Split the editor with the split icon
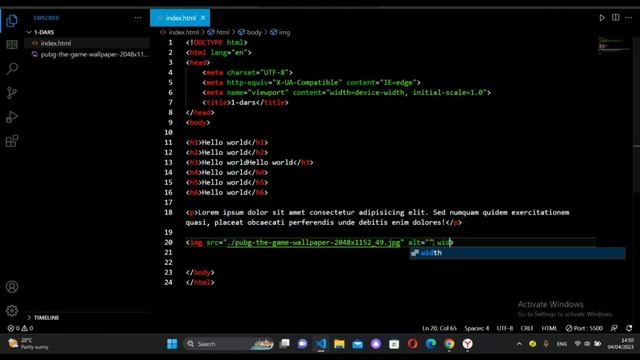This screenshot has height=360, width=640. pyautogui.click(x=616, y=18)
